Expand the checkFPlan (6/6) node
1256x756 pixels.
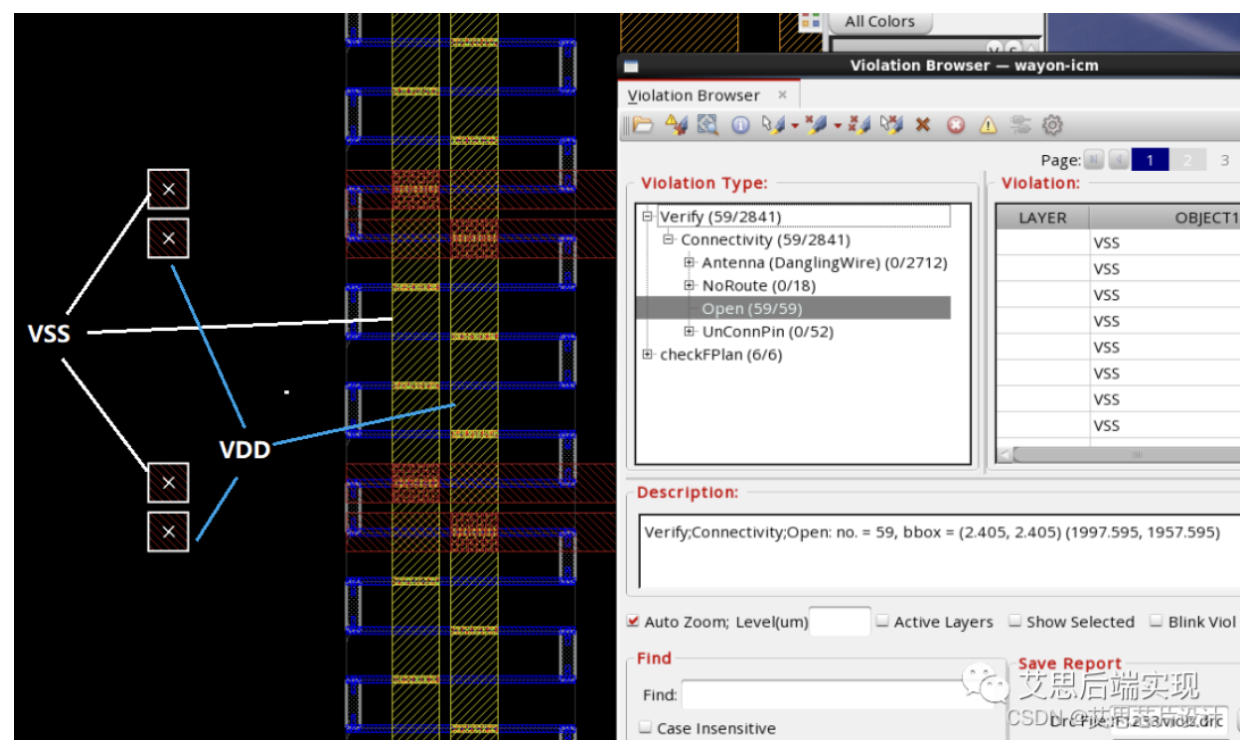[x=647, y=355]
